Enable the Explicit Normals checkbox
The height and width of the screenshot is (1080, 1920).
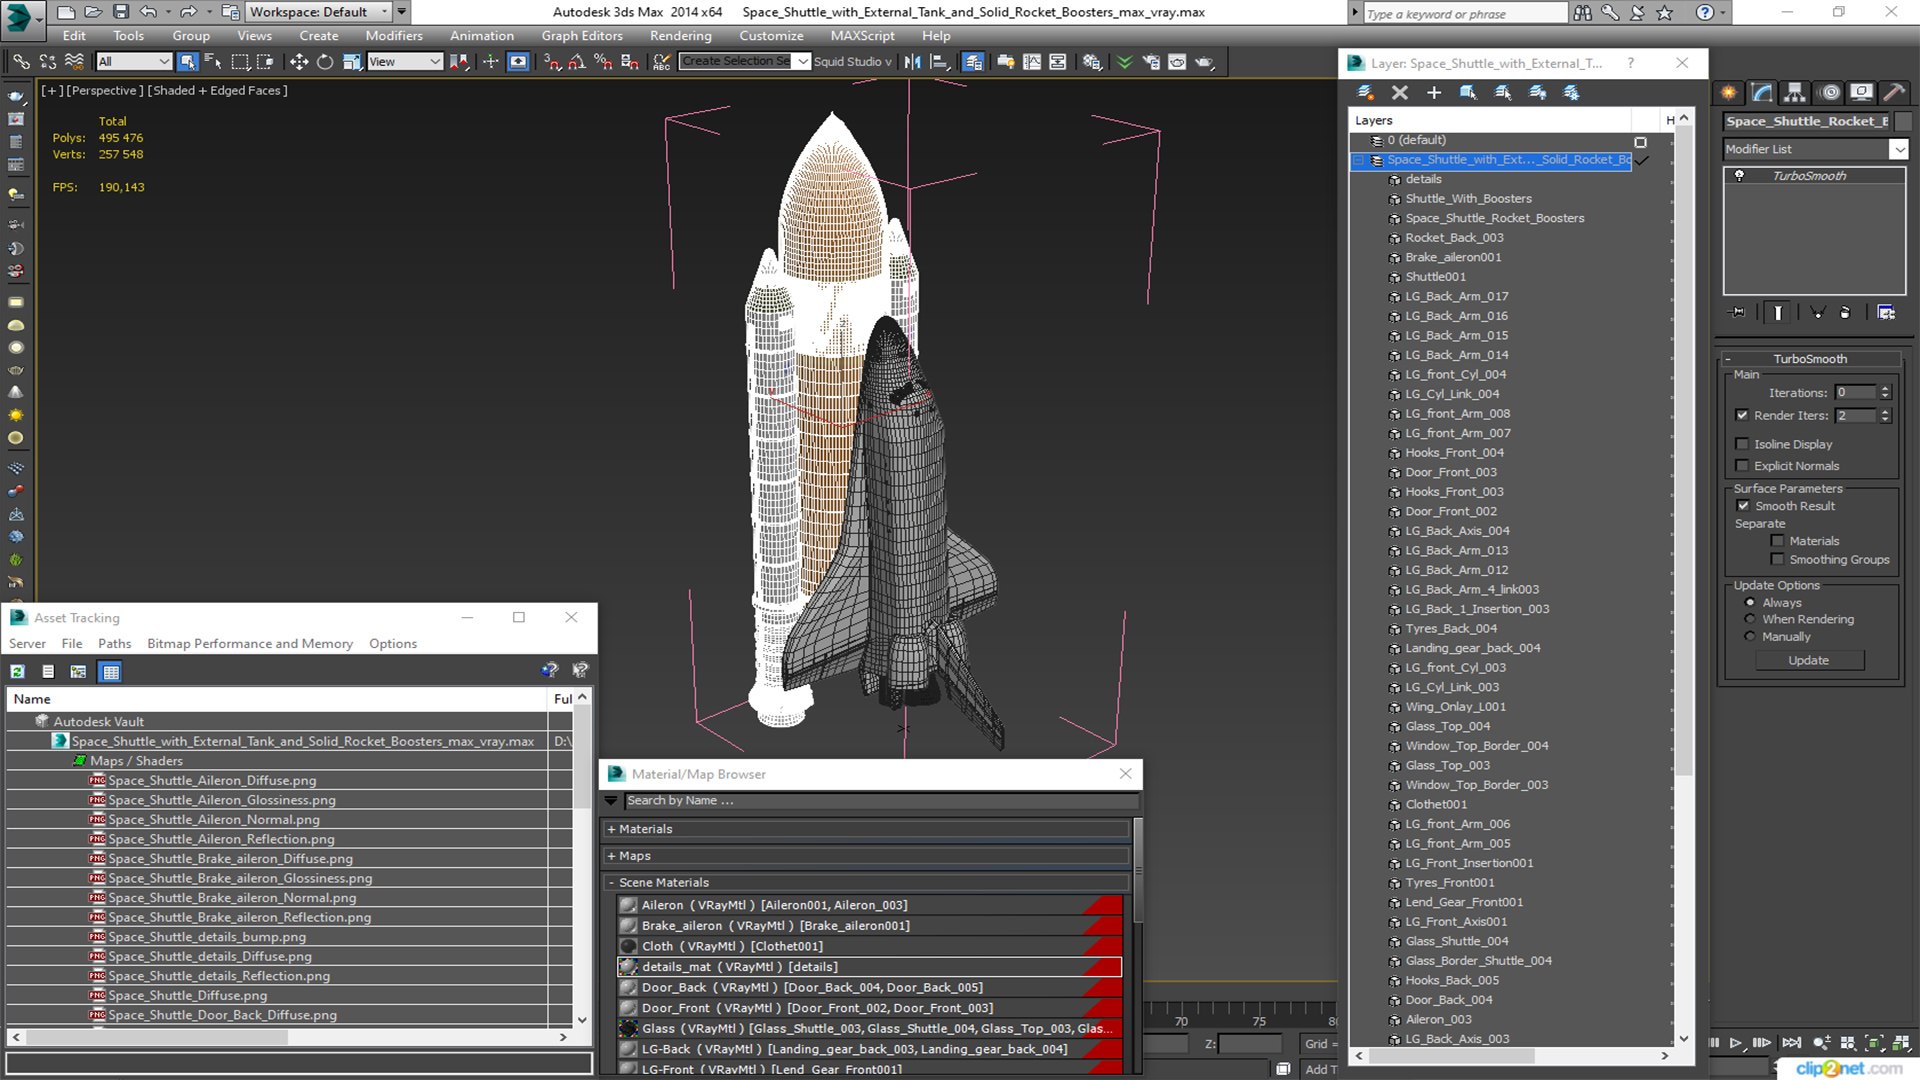point(1742,466)
